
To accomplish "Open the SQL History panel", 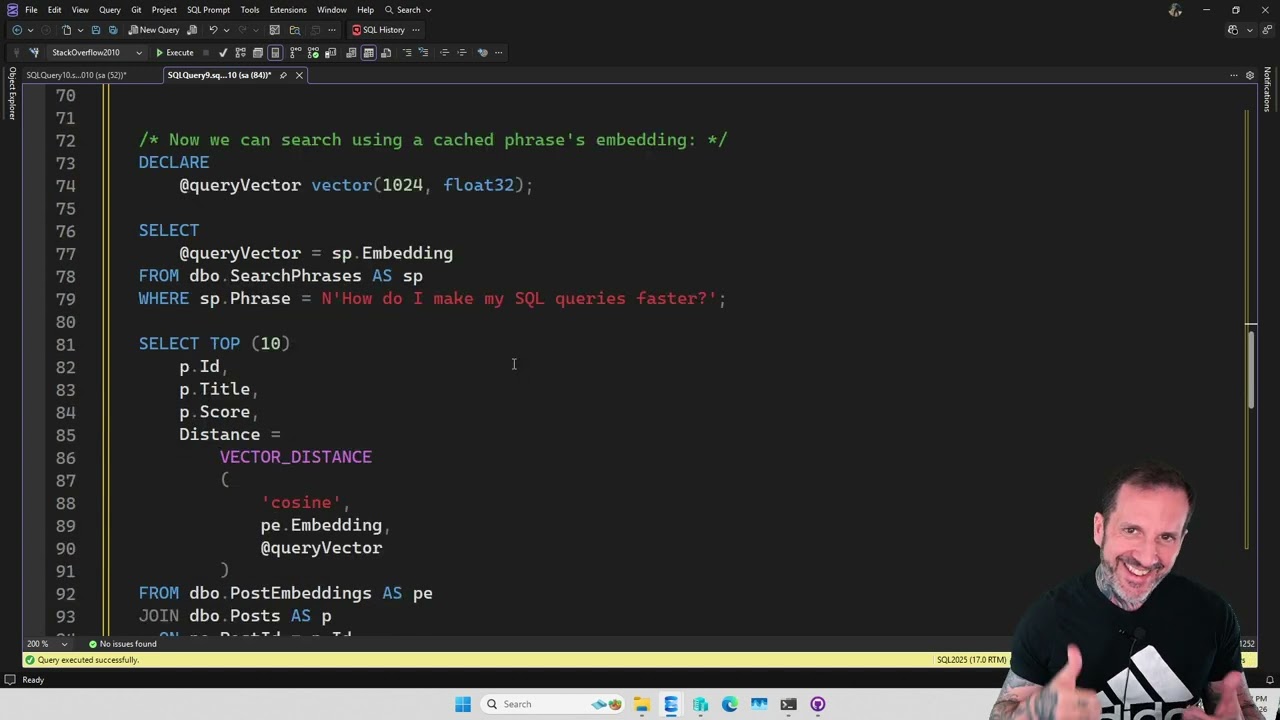I will point(378,30).
